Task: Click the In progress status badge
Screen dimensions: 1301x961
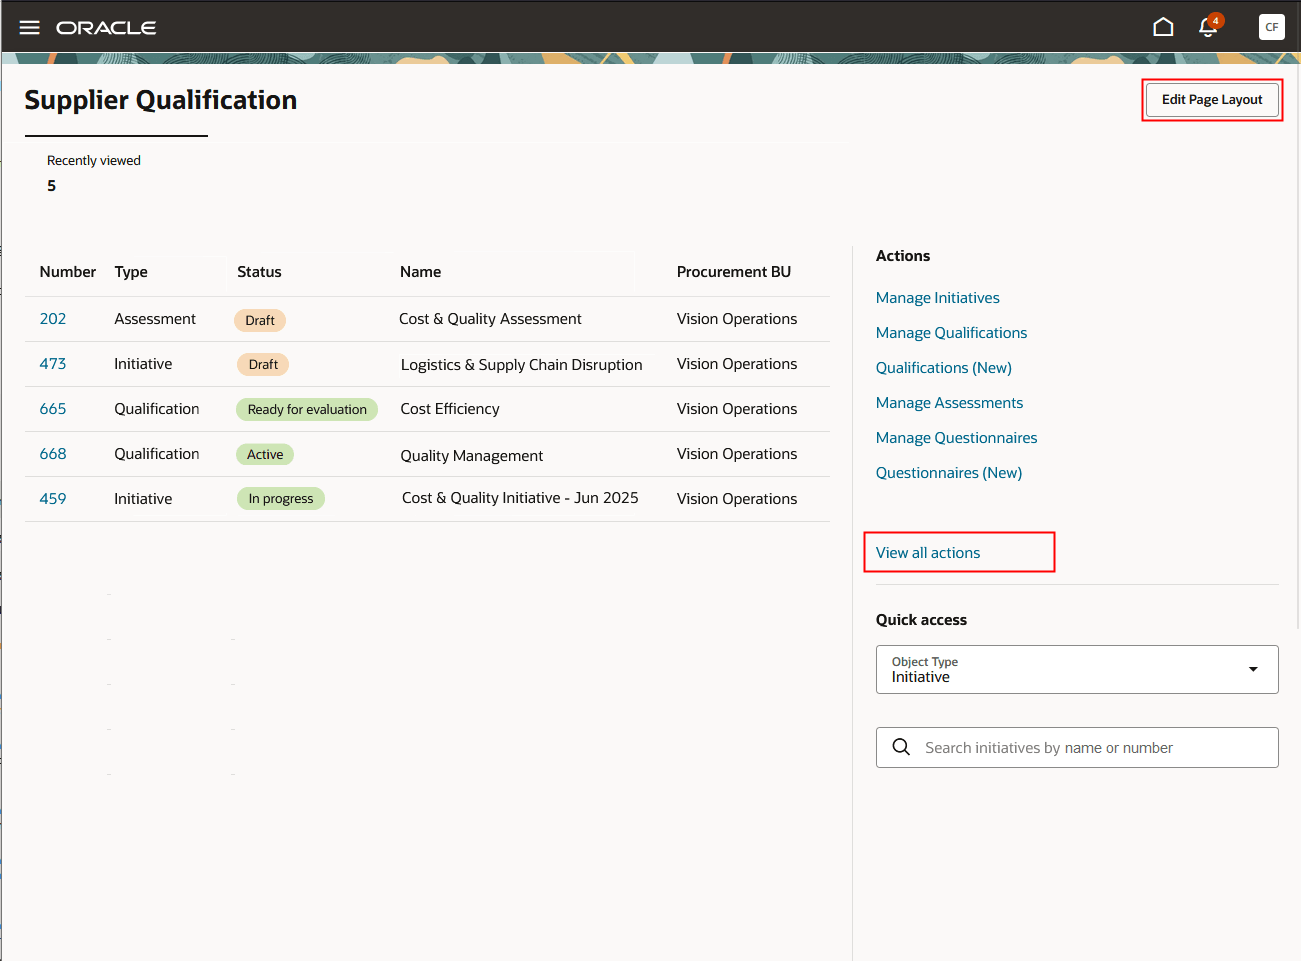Action: tap(281, 498)
